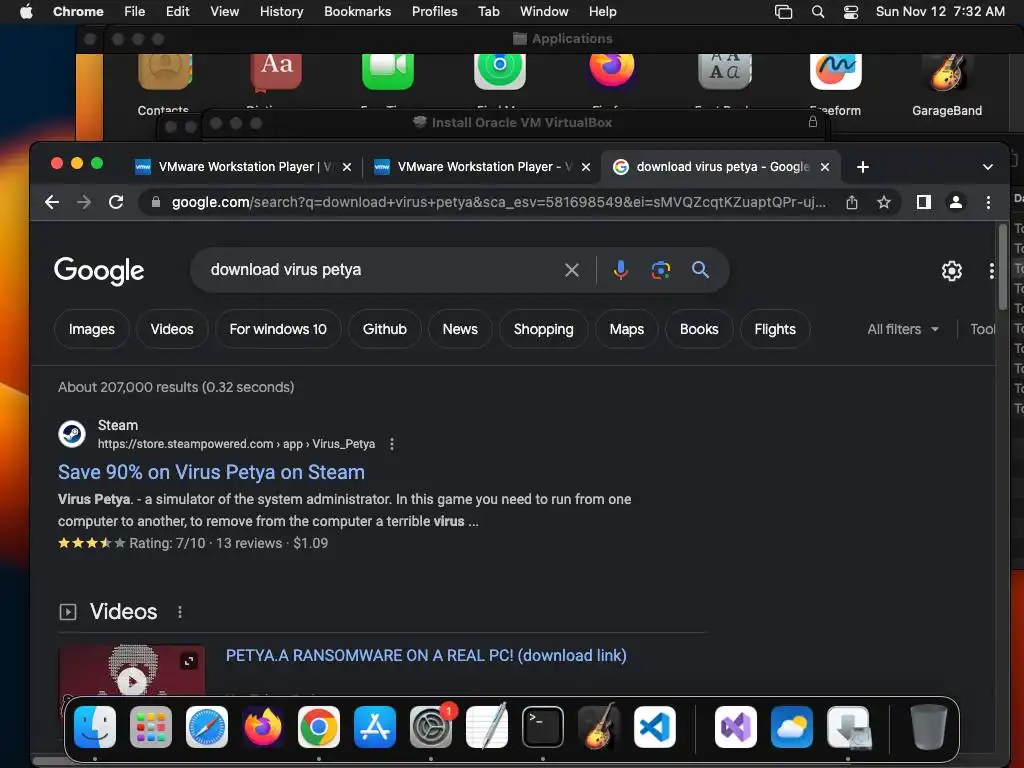Screen dimensions: 1024x768
Task: Toggle the Chrome side panel icon
Action: 923,202
